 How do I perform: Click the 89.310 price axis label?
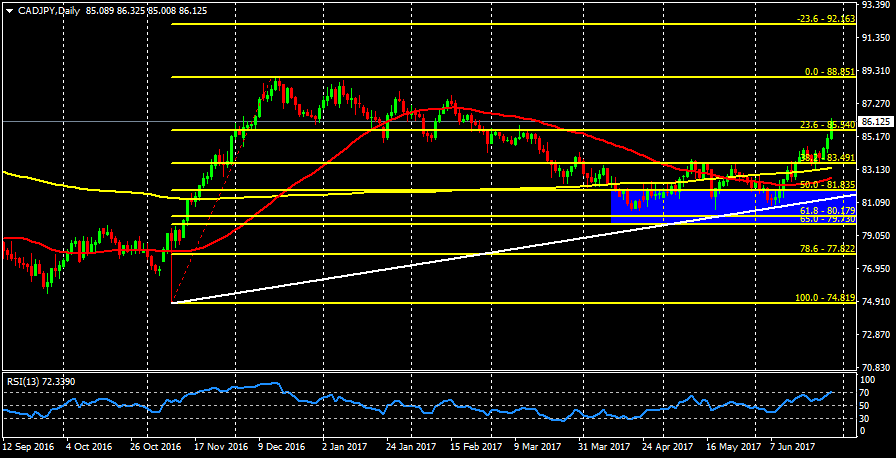pos(877,71)
